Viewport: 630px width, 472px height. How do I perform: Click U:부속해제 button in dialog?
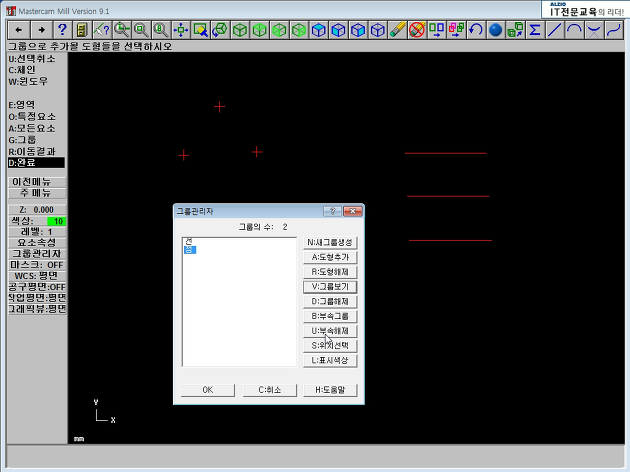[330, 331]
